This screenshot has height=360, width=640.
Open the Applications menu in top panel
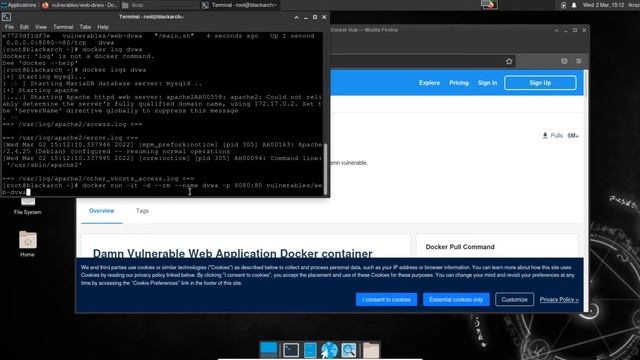[x=19, y=5]
